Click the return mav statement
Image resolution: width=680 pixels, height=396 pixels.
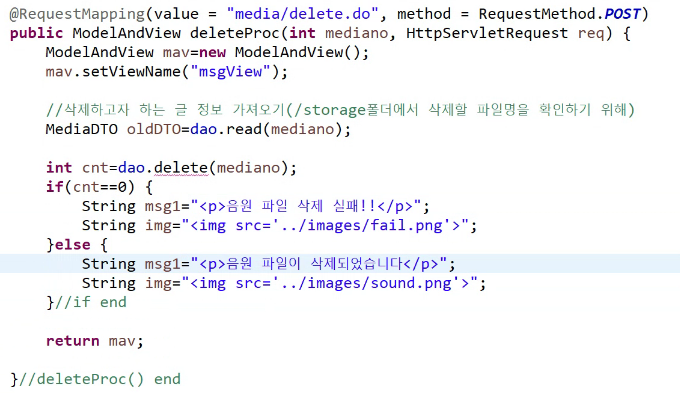coord(95,341)
